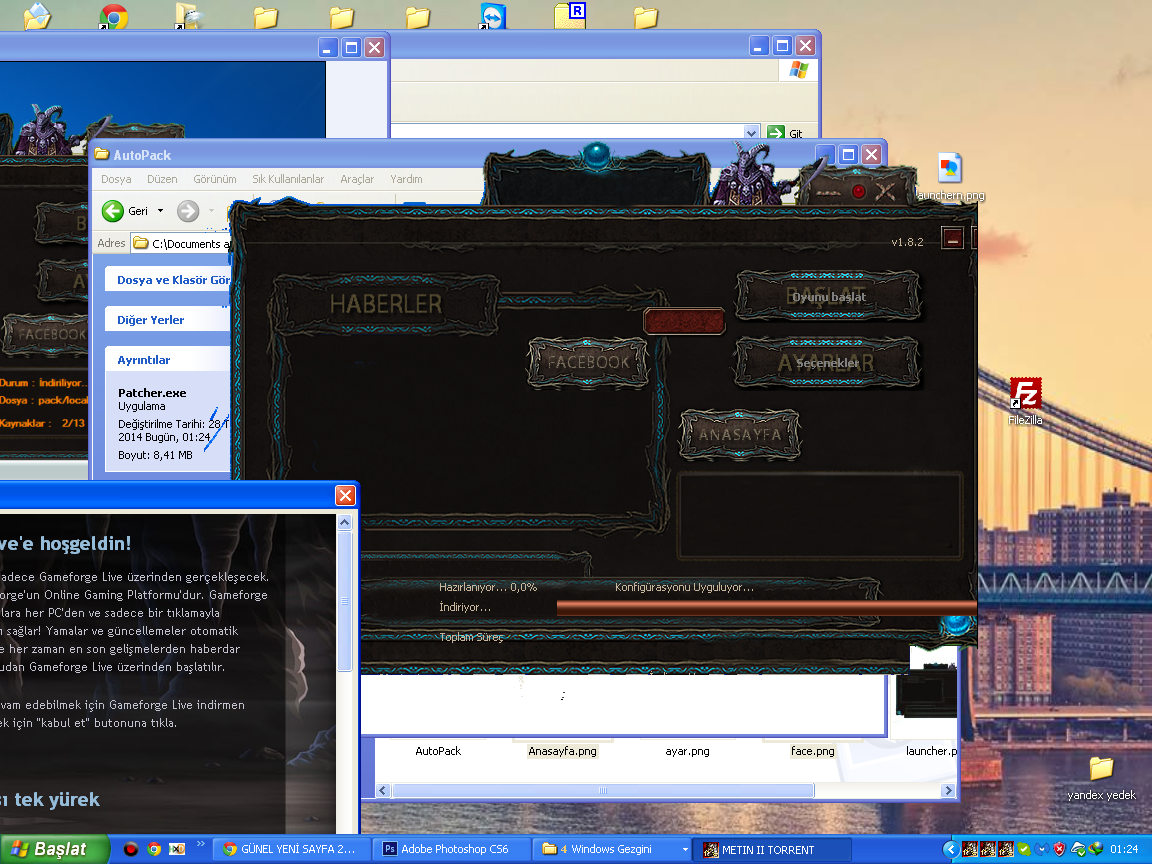Screen dimensions: 1152x864
Task: Open address dropdown in the rear explorer window
Action: tap(752, 132)
